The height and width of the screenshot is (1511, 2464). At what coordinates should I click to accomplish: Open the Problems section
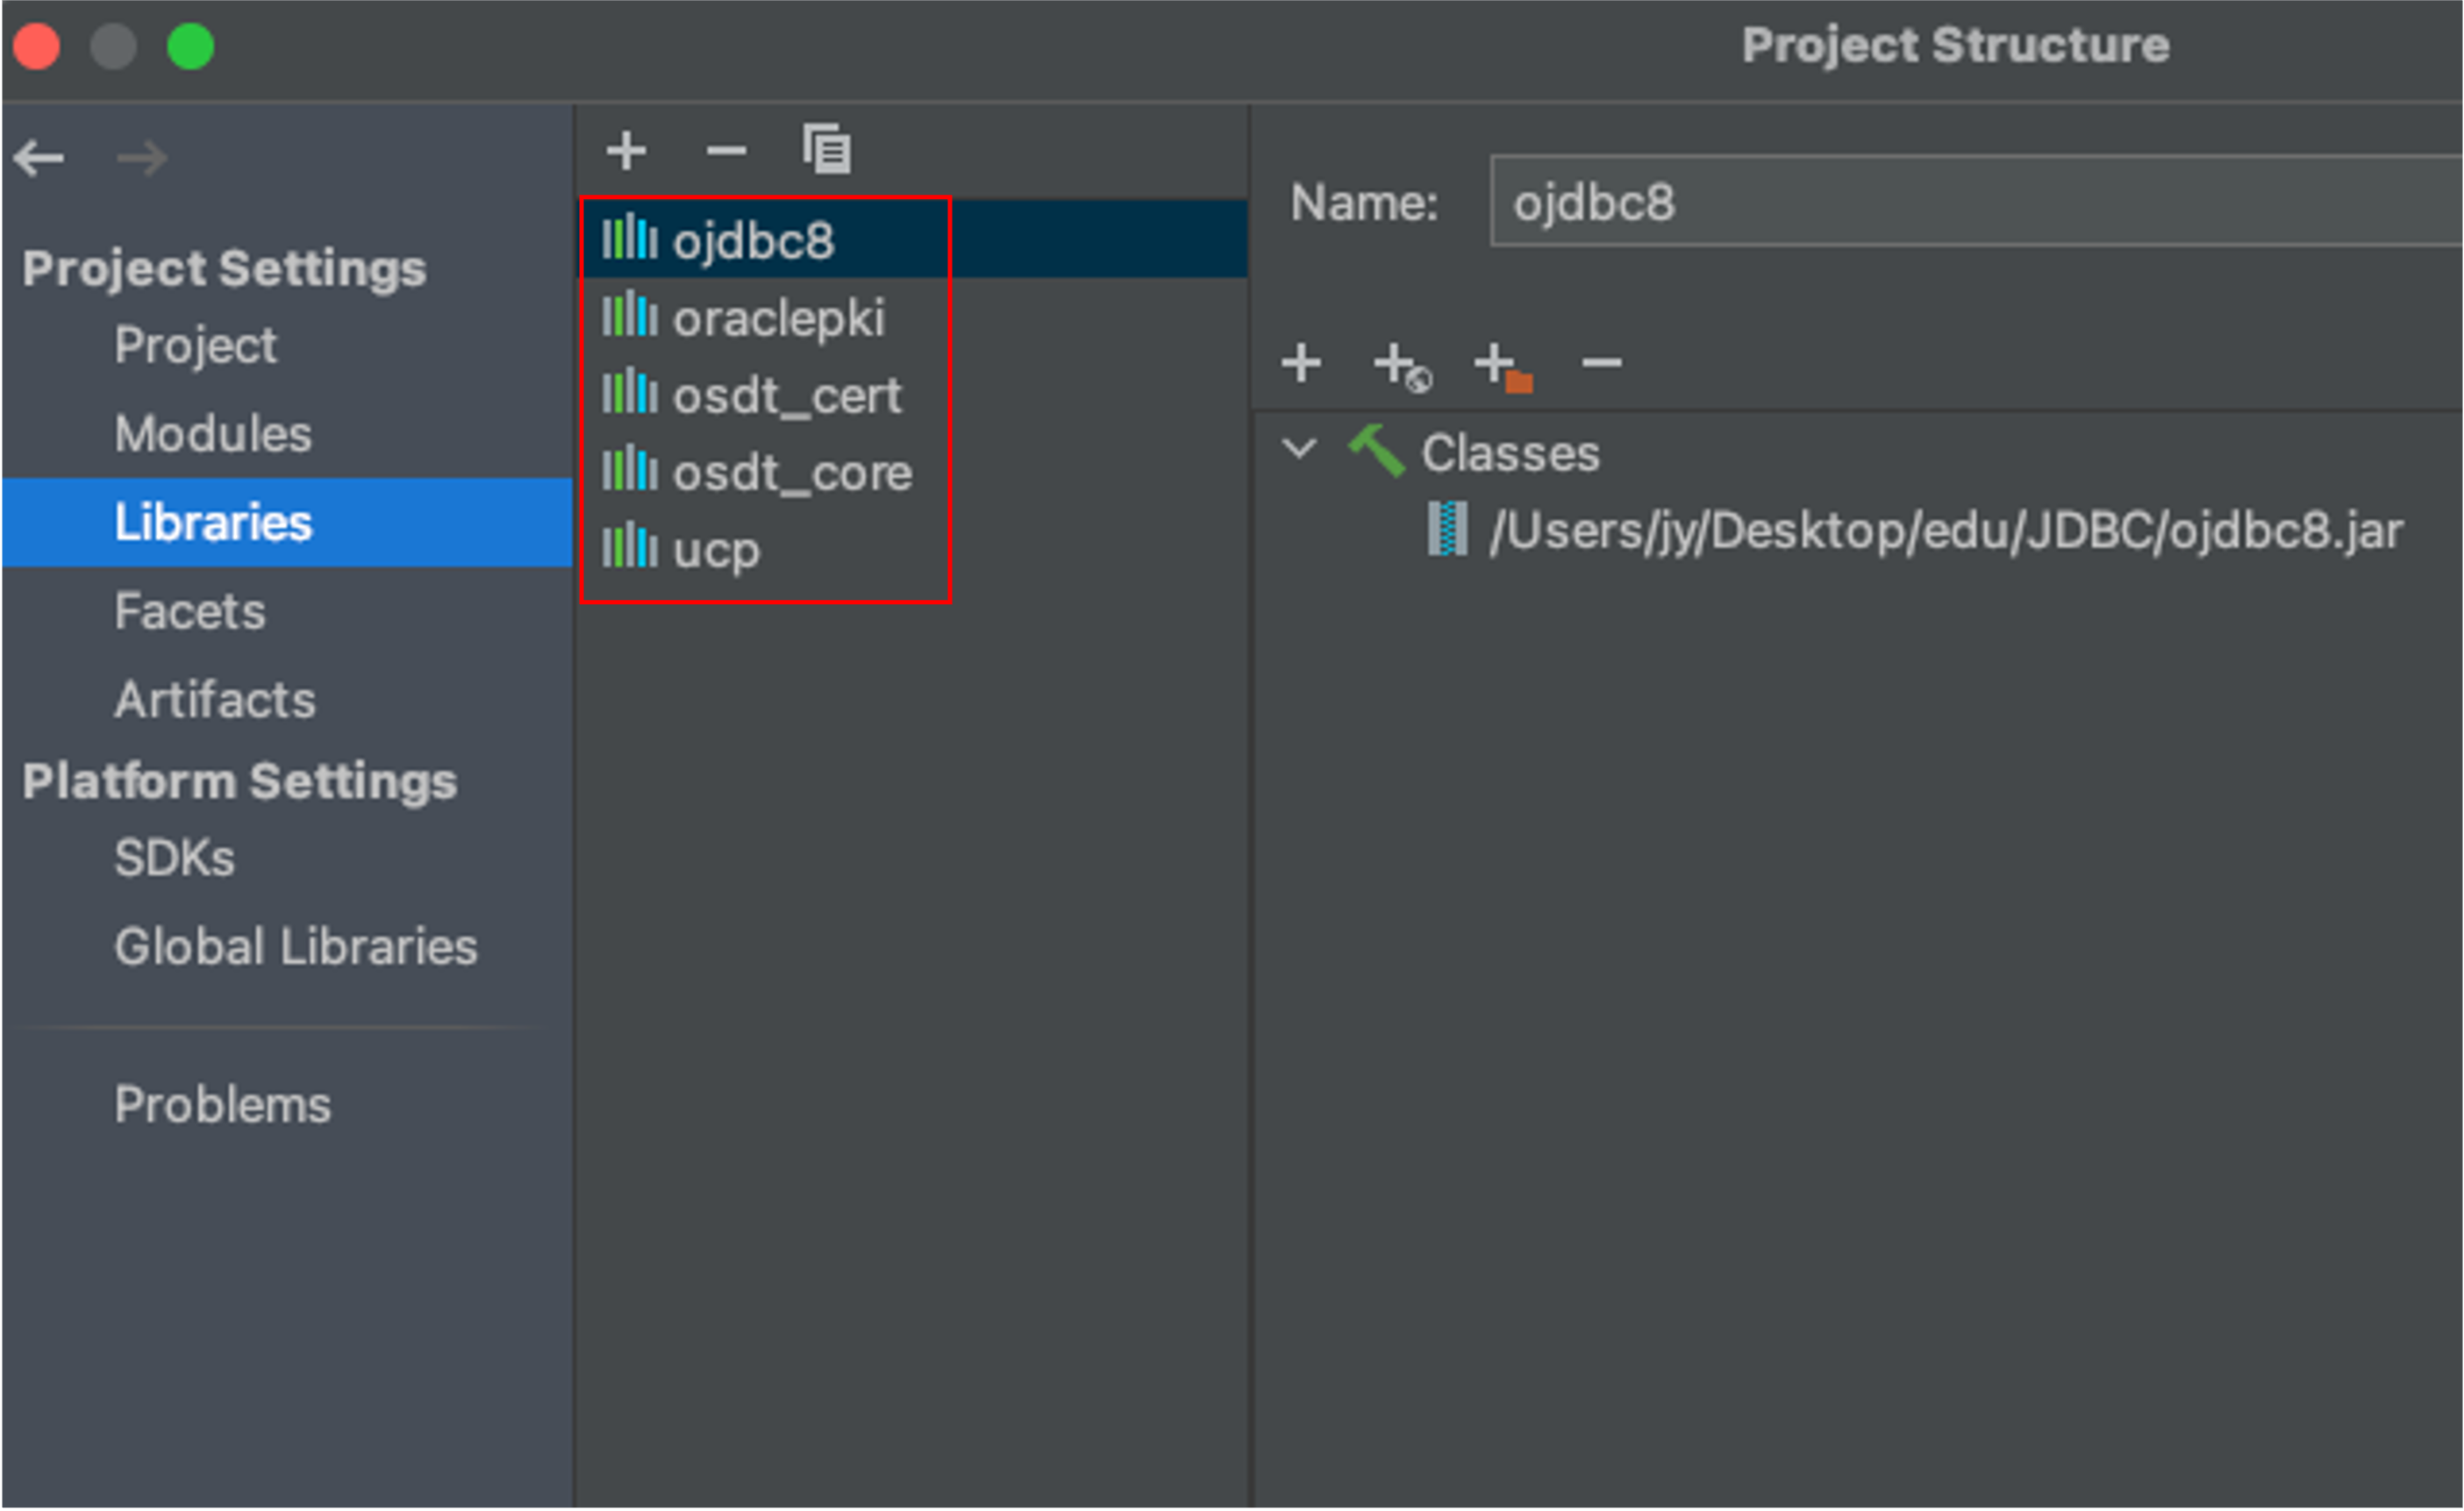(222, 1105)
